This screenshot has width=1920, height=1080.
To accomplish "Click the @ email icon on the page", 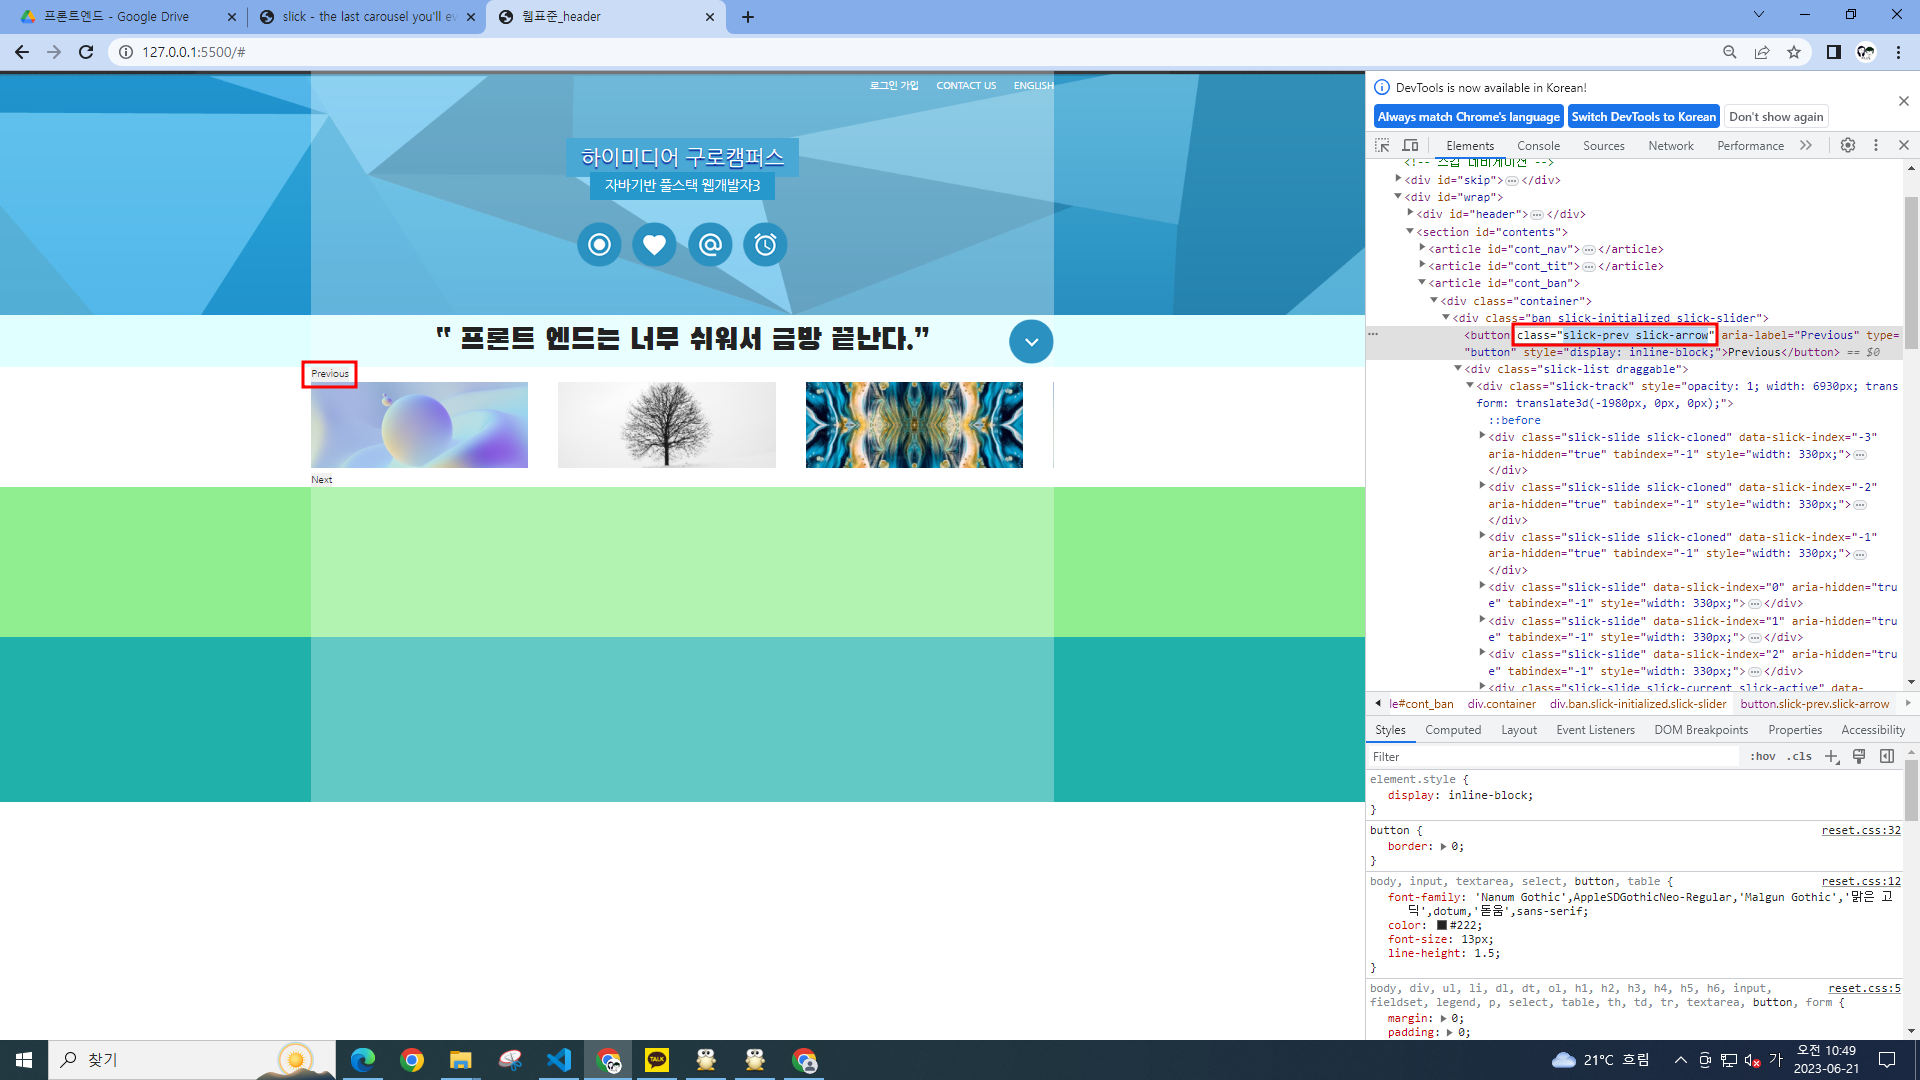I will (710, 245).
